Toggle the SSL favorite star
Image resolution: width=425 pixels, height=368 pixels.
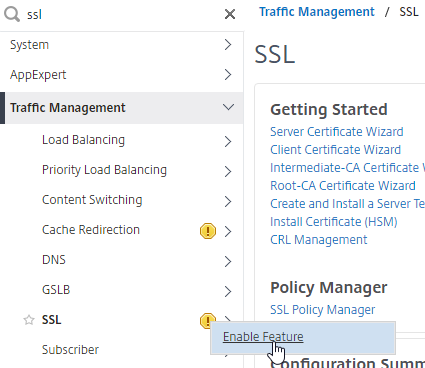(x=29, y=320)
